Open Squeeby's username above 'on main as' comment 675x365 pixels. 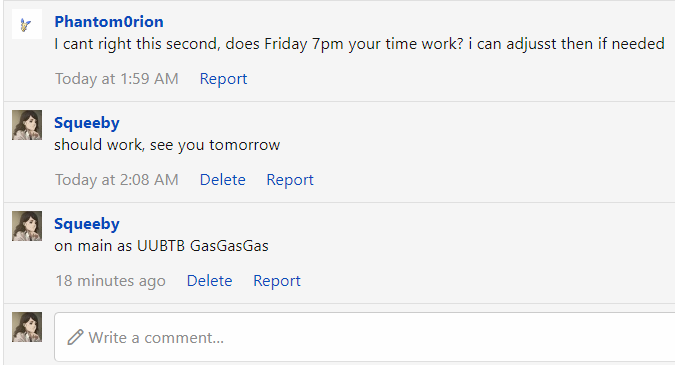pos(87,224)
